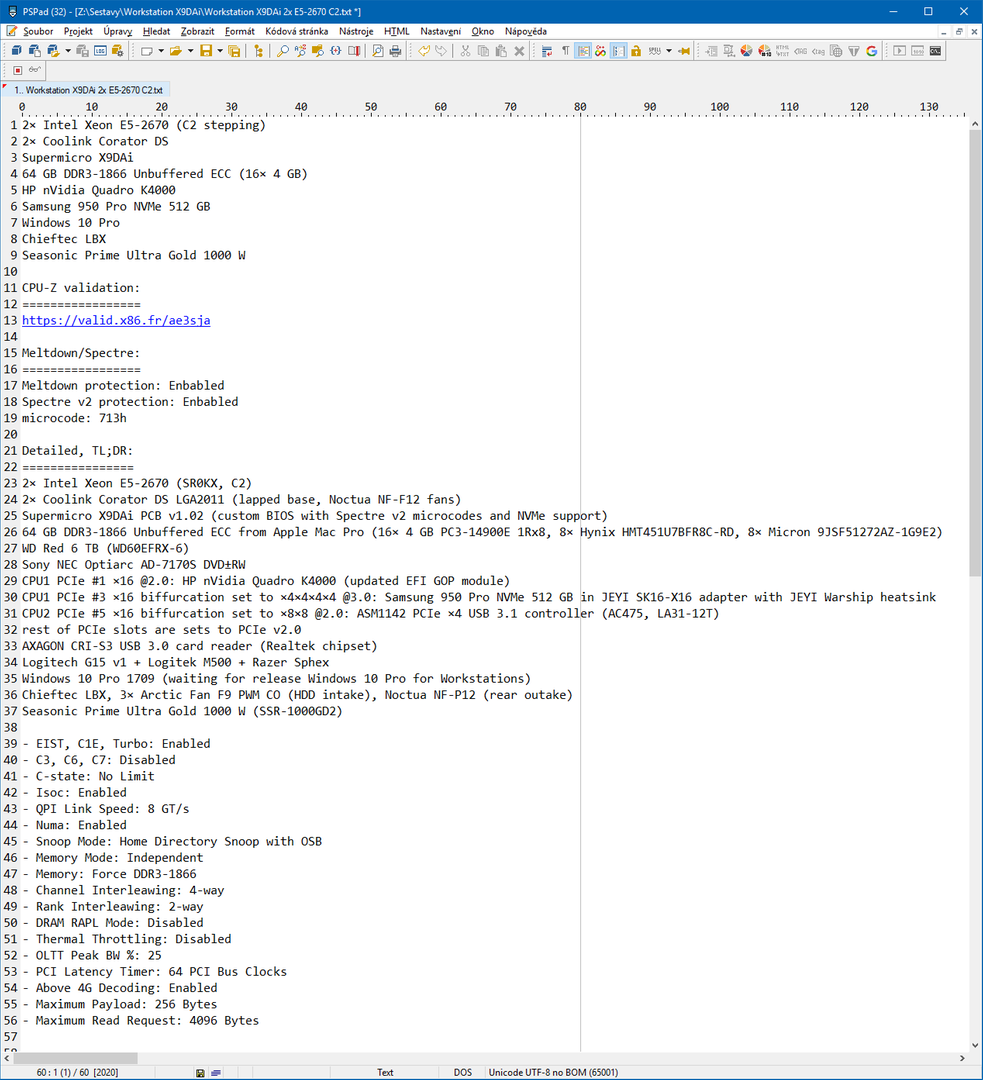The image size is (983, 1080).
Task: Click the command line console icon
Action: 935,51
